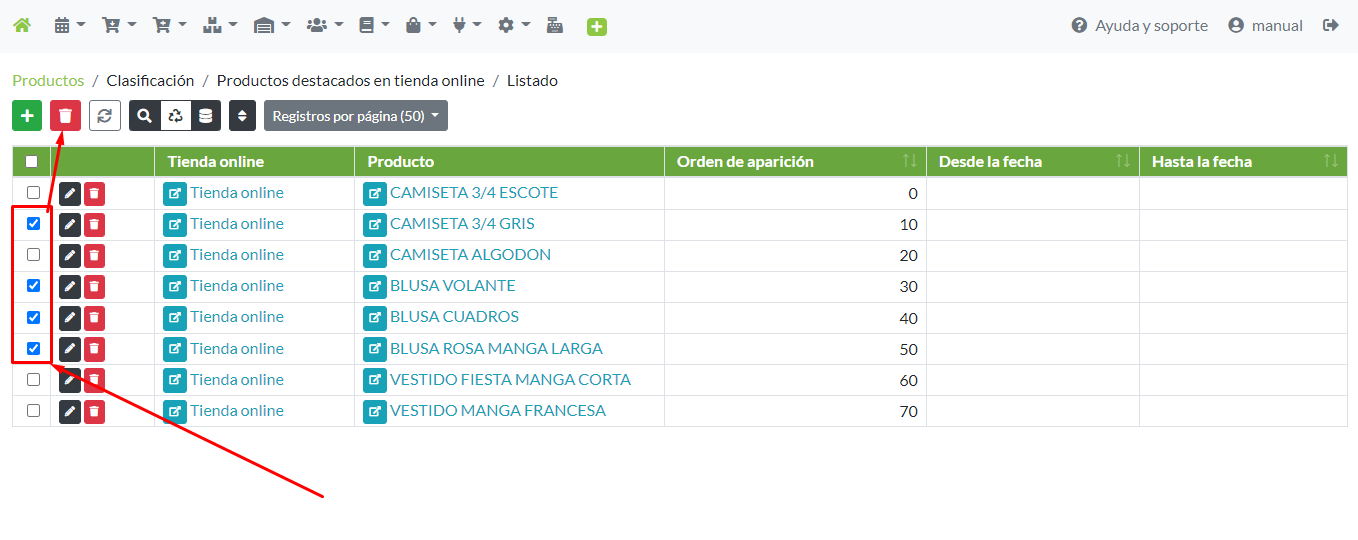Uncheck the CAMISETA 3/4 GRIS row checkbox
This screenshot has width=1358, height=540.
(33, 223)
